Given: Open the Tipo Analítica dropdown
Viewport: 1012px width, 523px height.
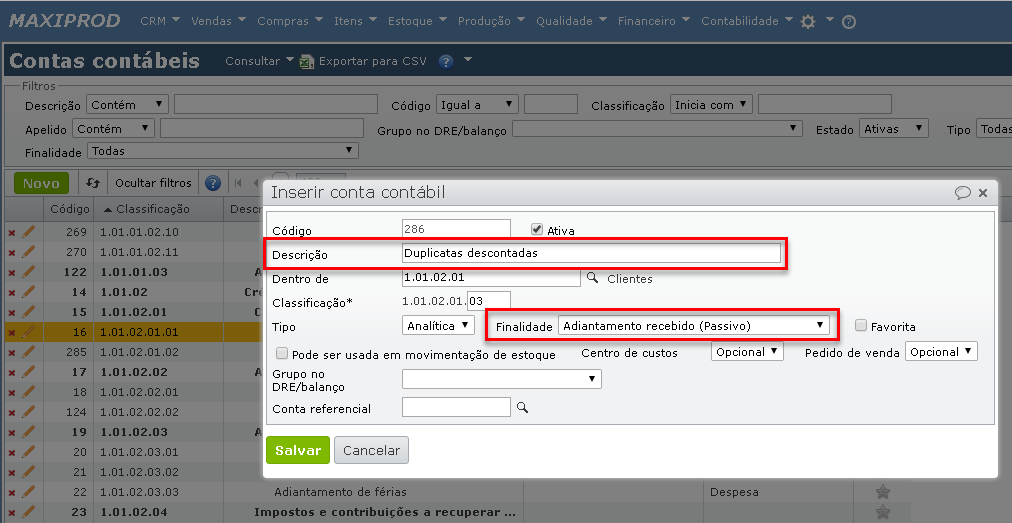Looking at the screenshot, I should click(x=438, y=326).
